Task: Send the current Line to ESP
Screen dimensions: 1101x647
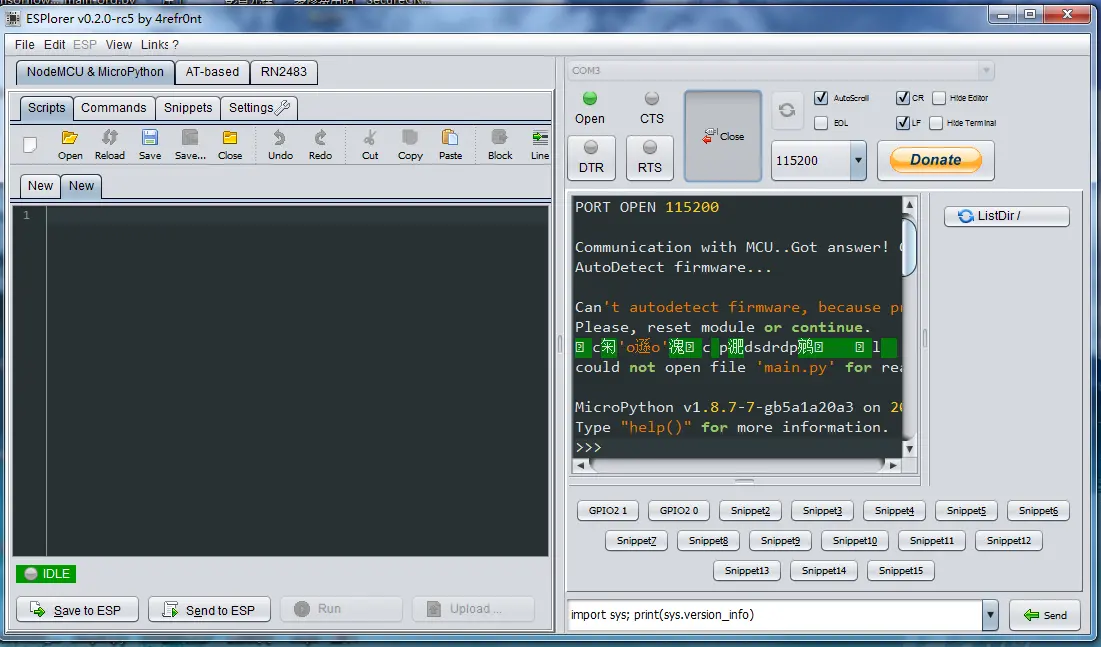Action: point(539,145)
